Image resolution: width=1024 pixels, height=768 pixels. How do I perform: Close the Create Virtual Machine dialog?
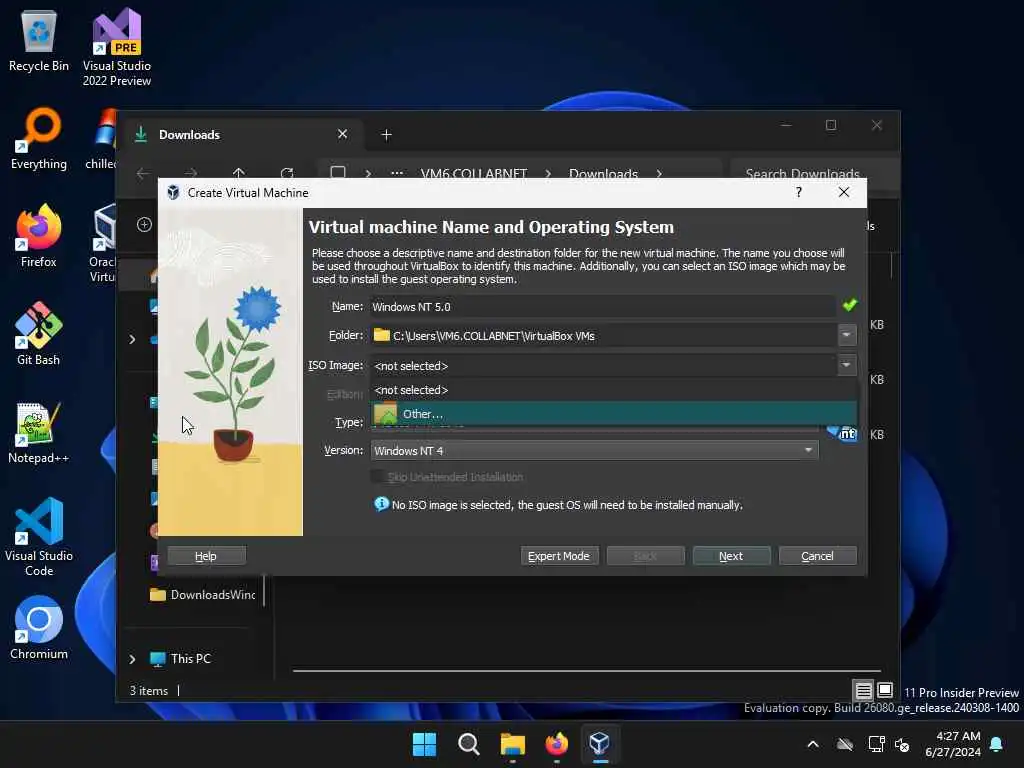pos(844,192)
